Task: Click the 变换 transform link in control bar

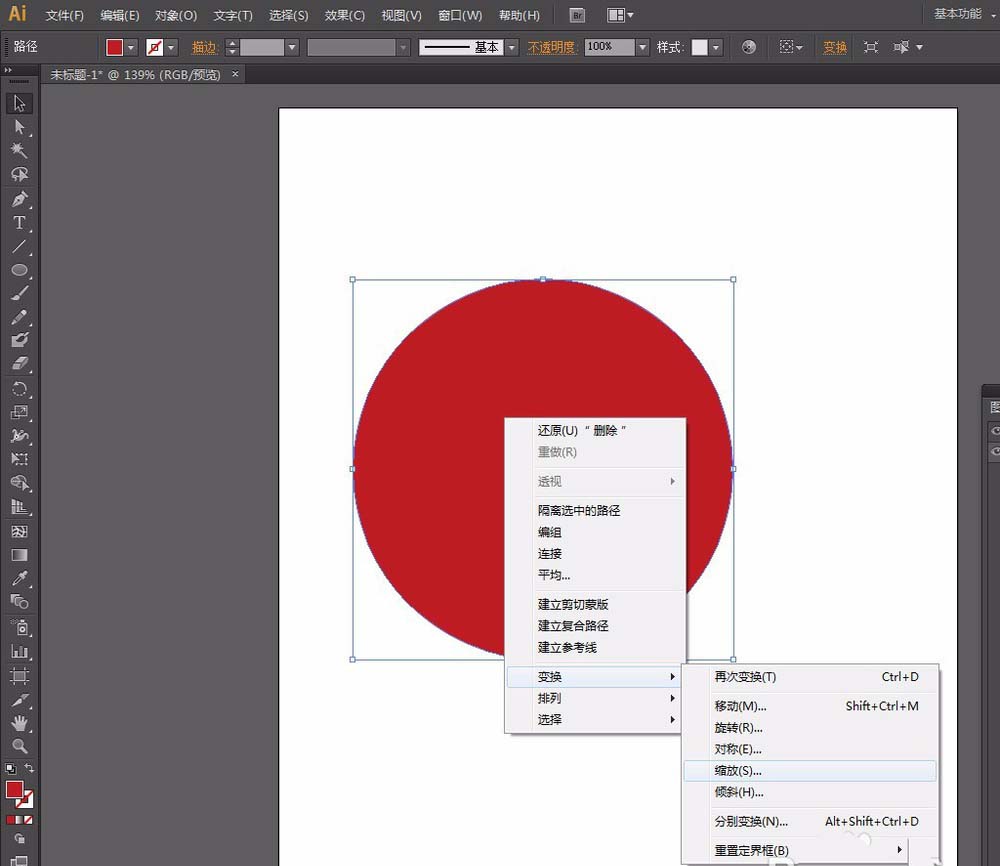Action: (x=835, y=47)
